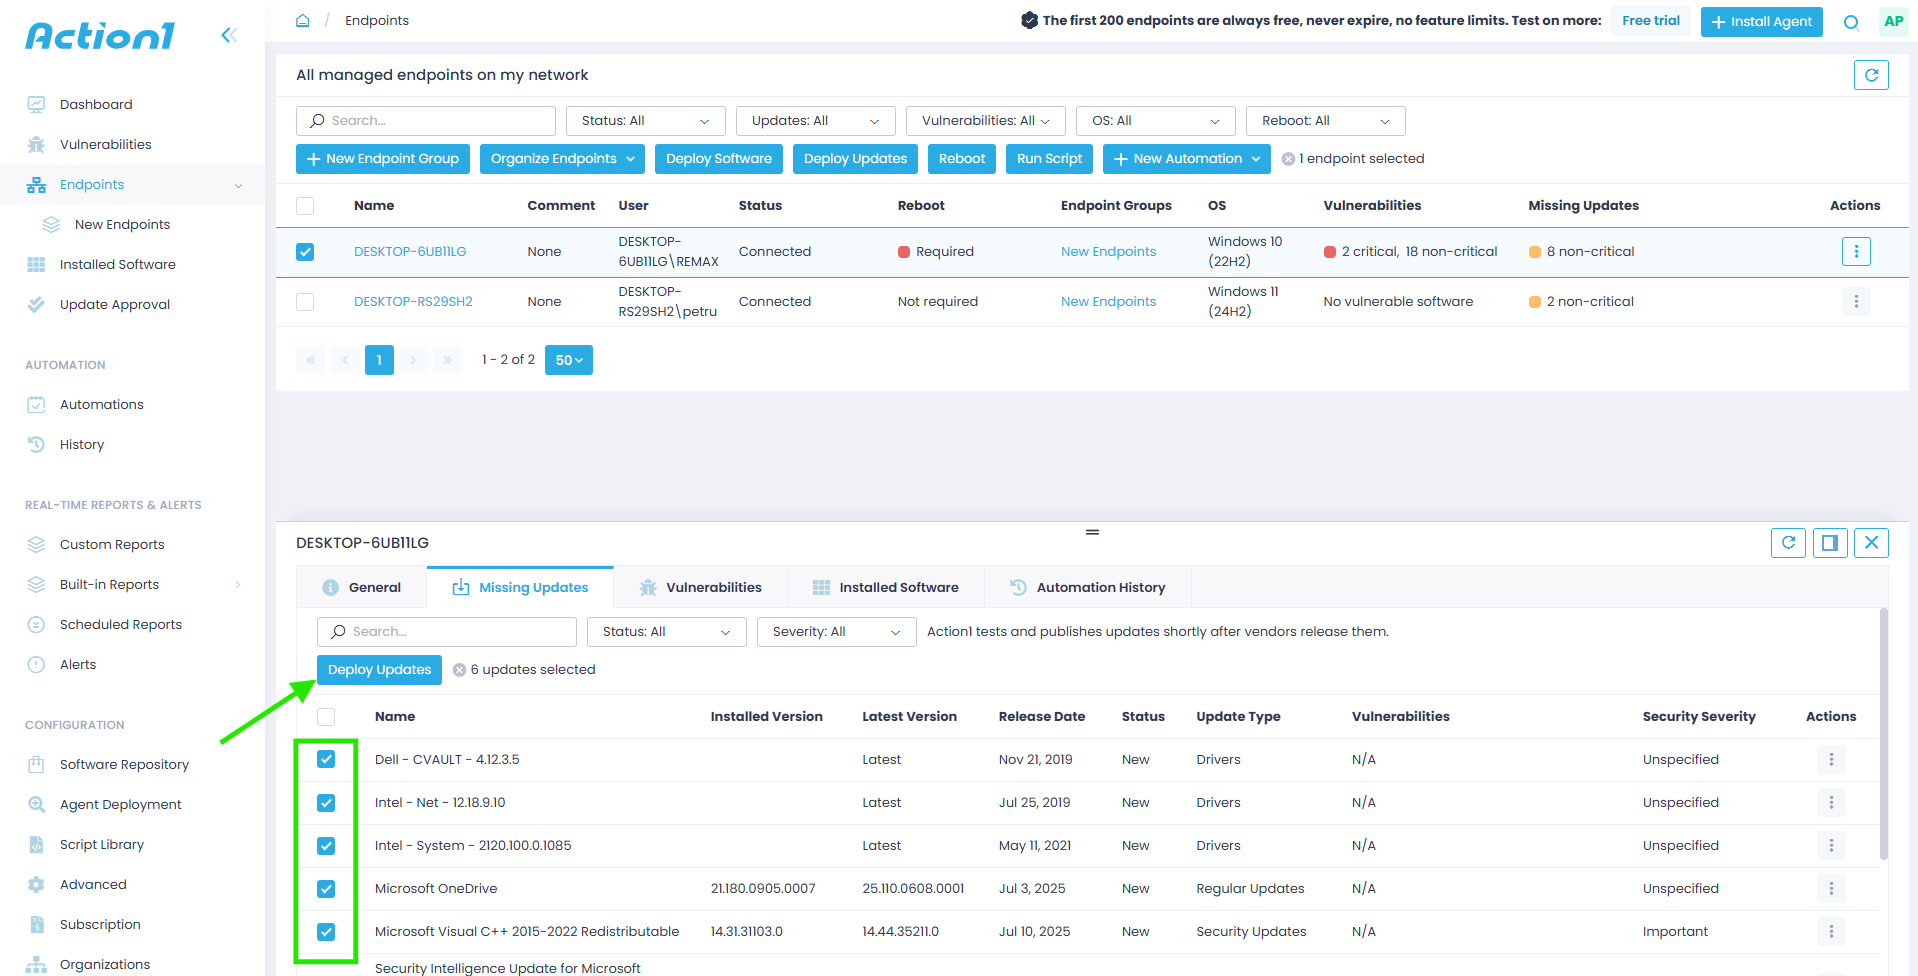Open actions menu for DESKTOP-6UB11LG row
Viewport: 1918px width, 976px height.
pyautogui.click(x=1855, y=252)
